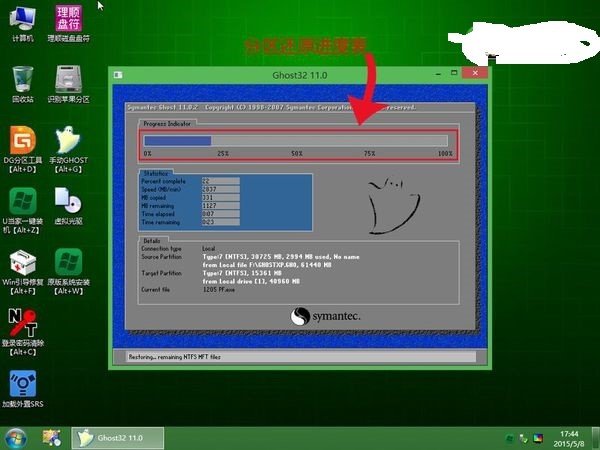Open the 理顺磁盘盘符 shortcut
Screen dimensions: 600x450
coord(68,19)
